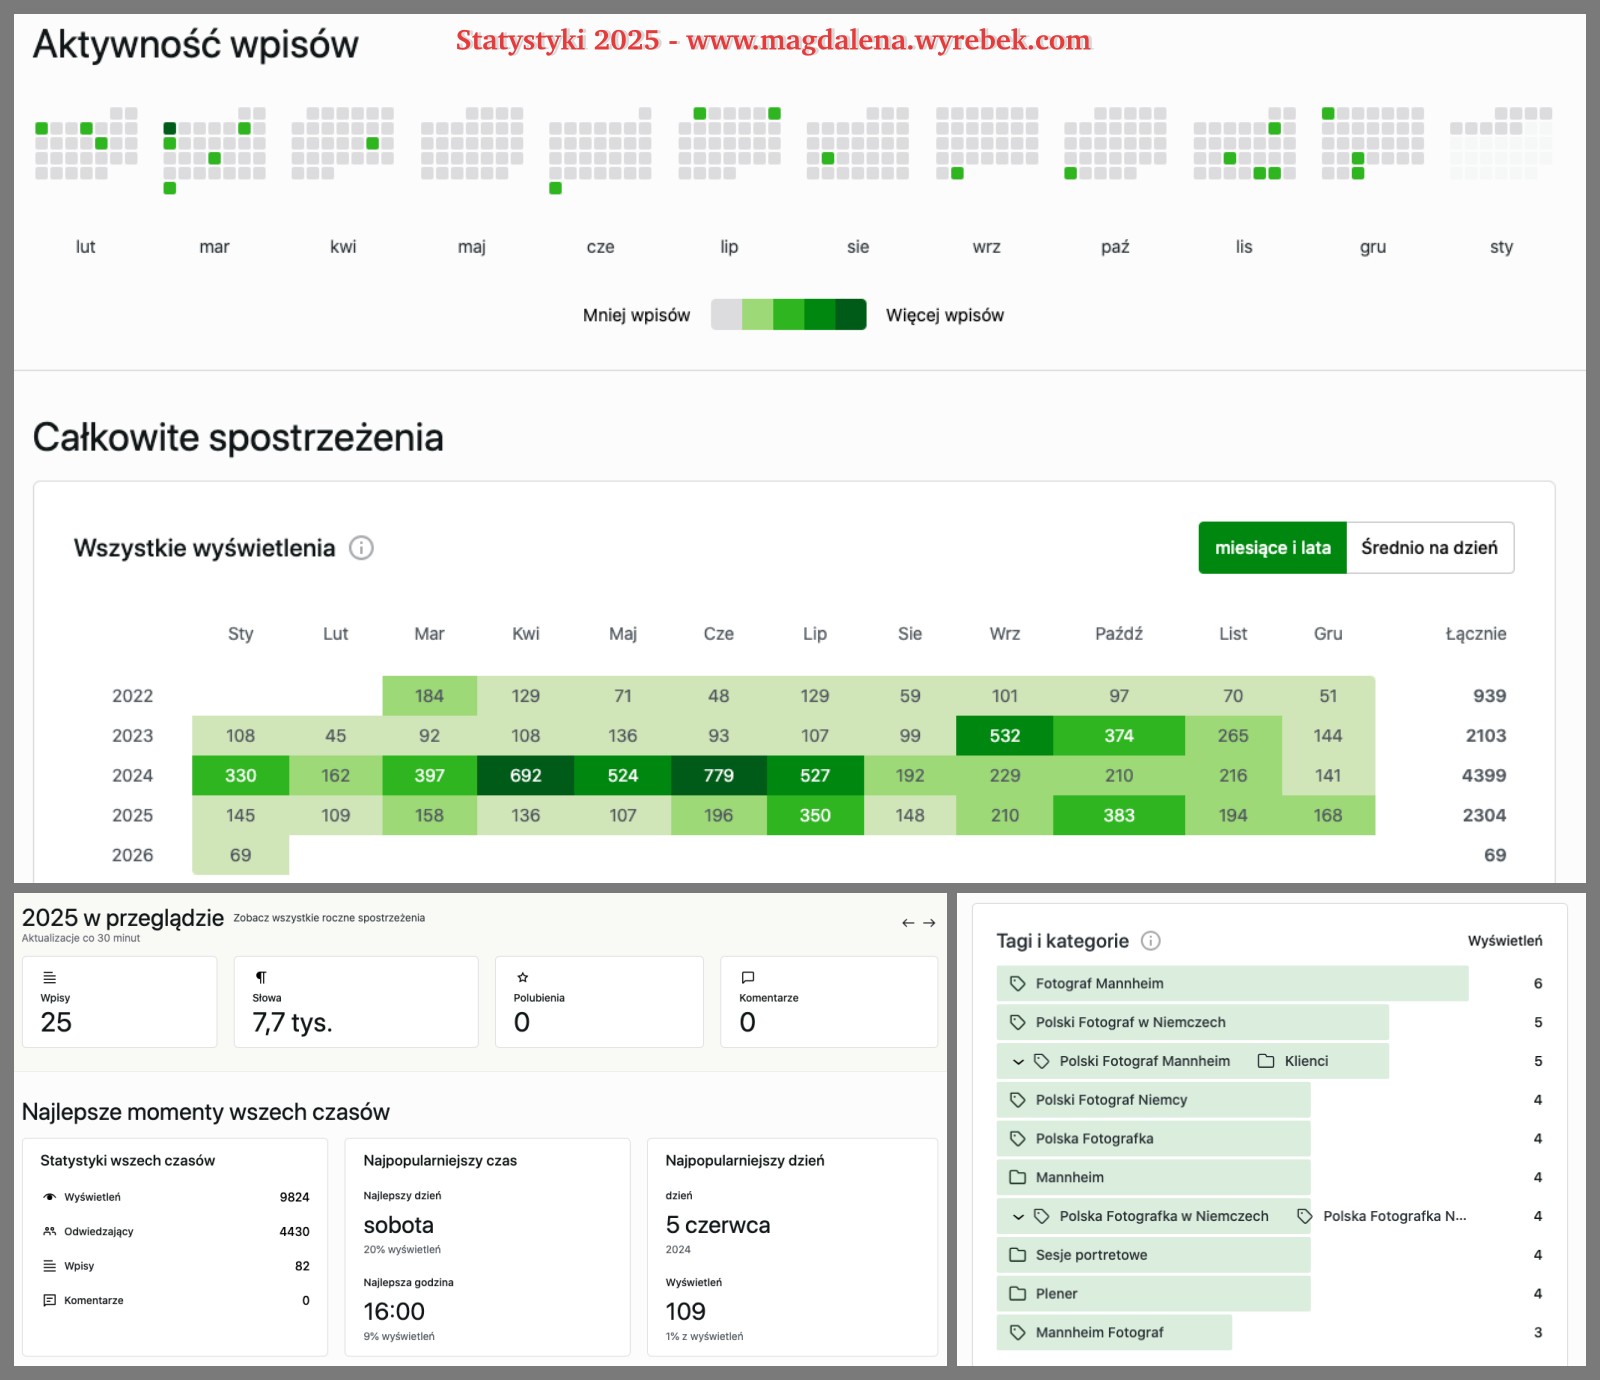The image size is (1600, 1380).
Task: Go to next year with right arrow
Action: pos(929,923)
